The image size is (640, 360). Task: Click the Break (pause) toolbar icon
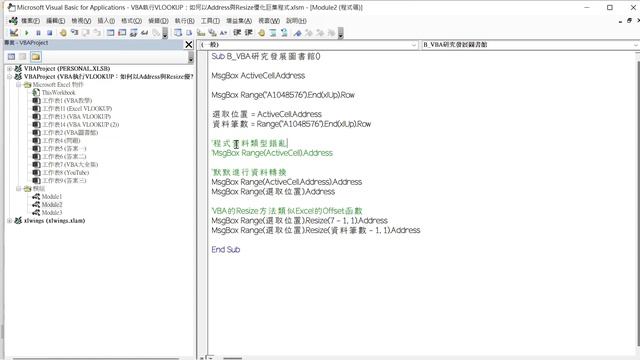(38, 33)
